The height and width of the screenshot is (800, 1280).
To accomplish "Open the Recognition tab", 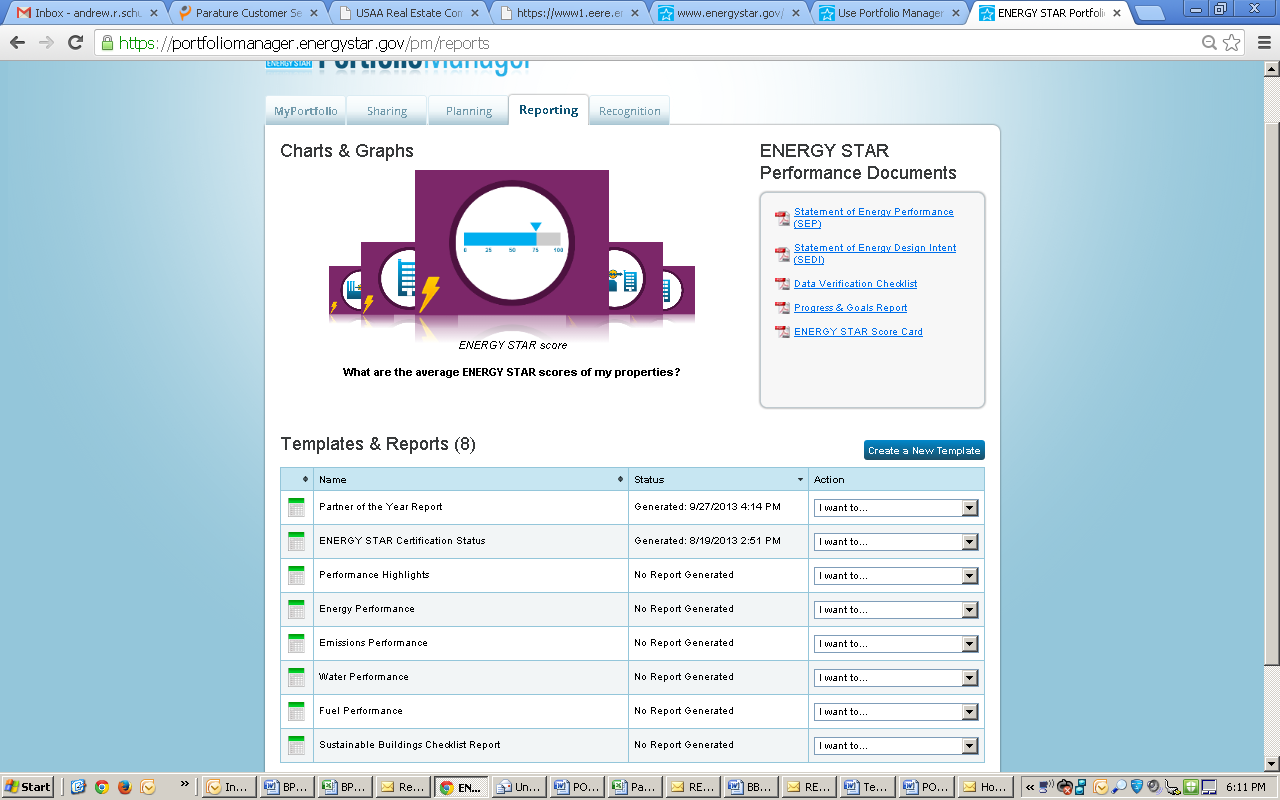I will (x=630, y=111).
